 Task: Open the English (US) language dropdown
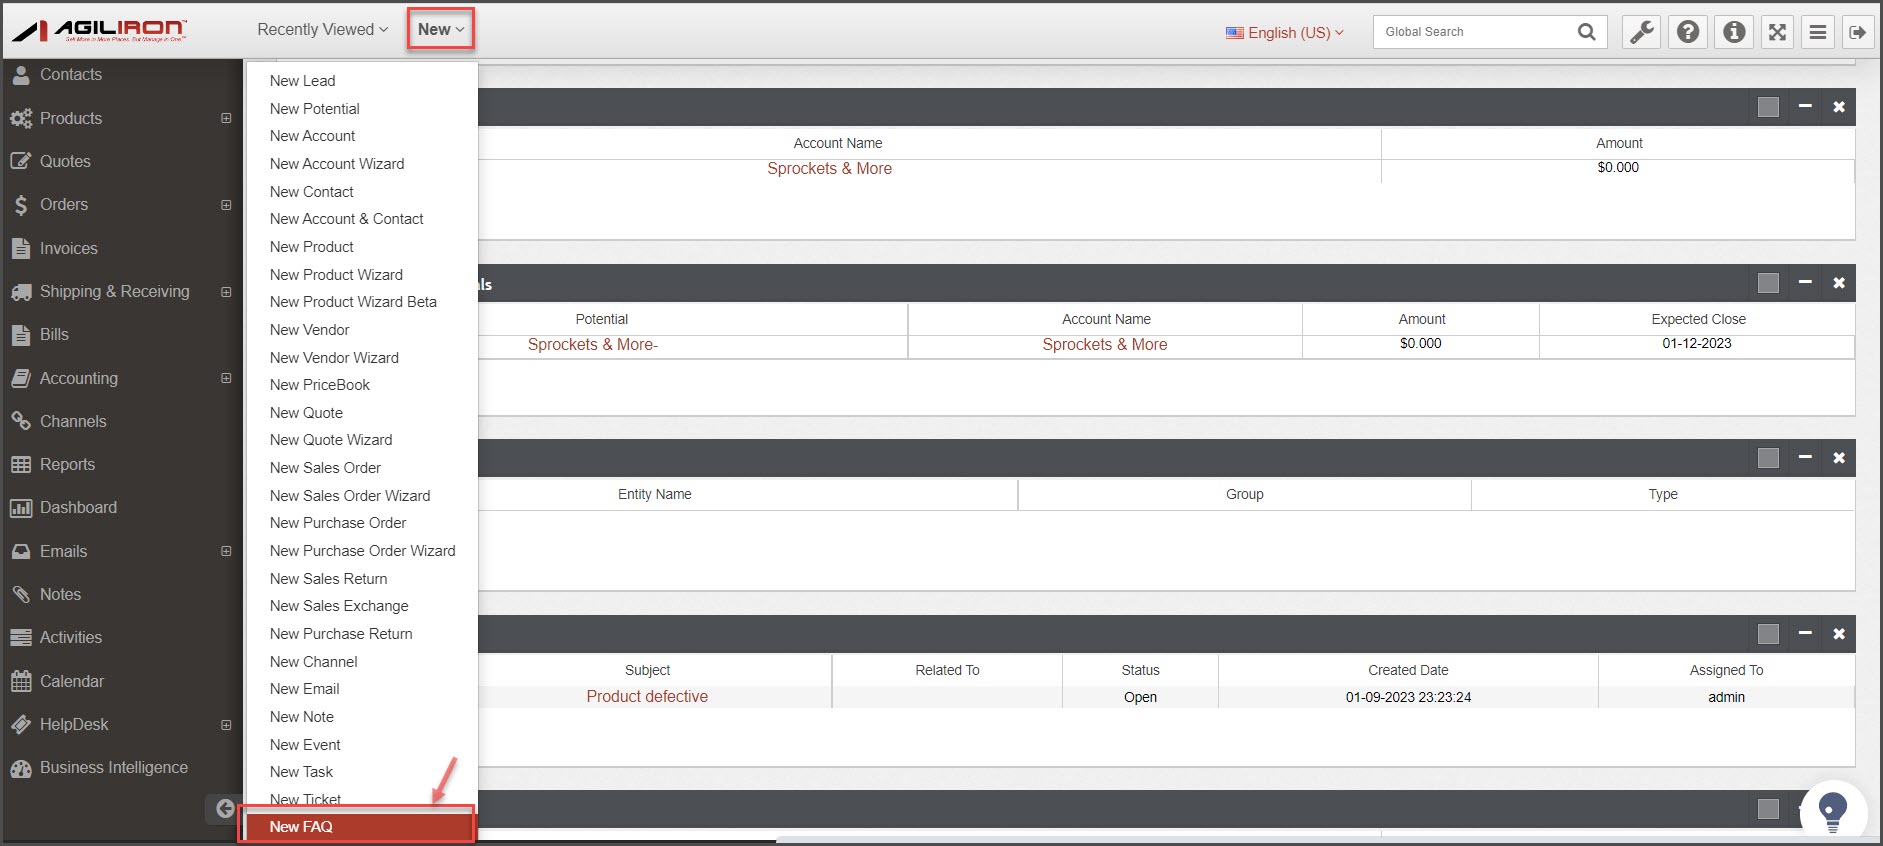pyautogui.click(x=1285, y=33)
